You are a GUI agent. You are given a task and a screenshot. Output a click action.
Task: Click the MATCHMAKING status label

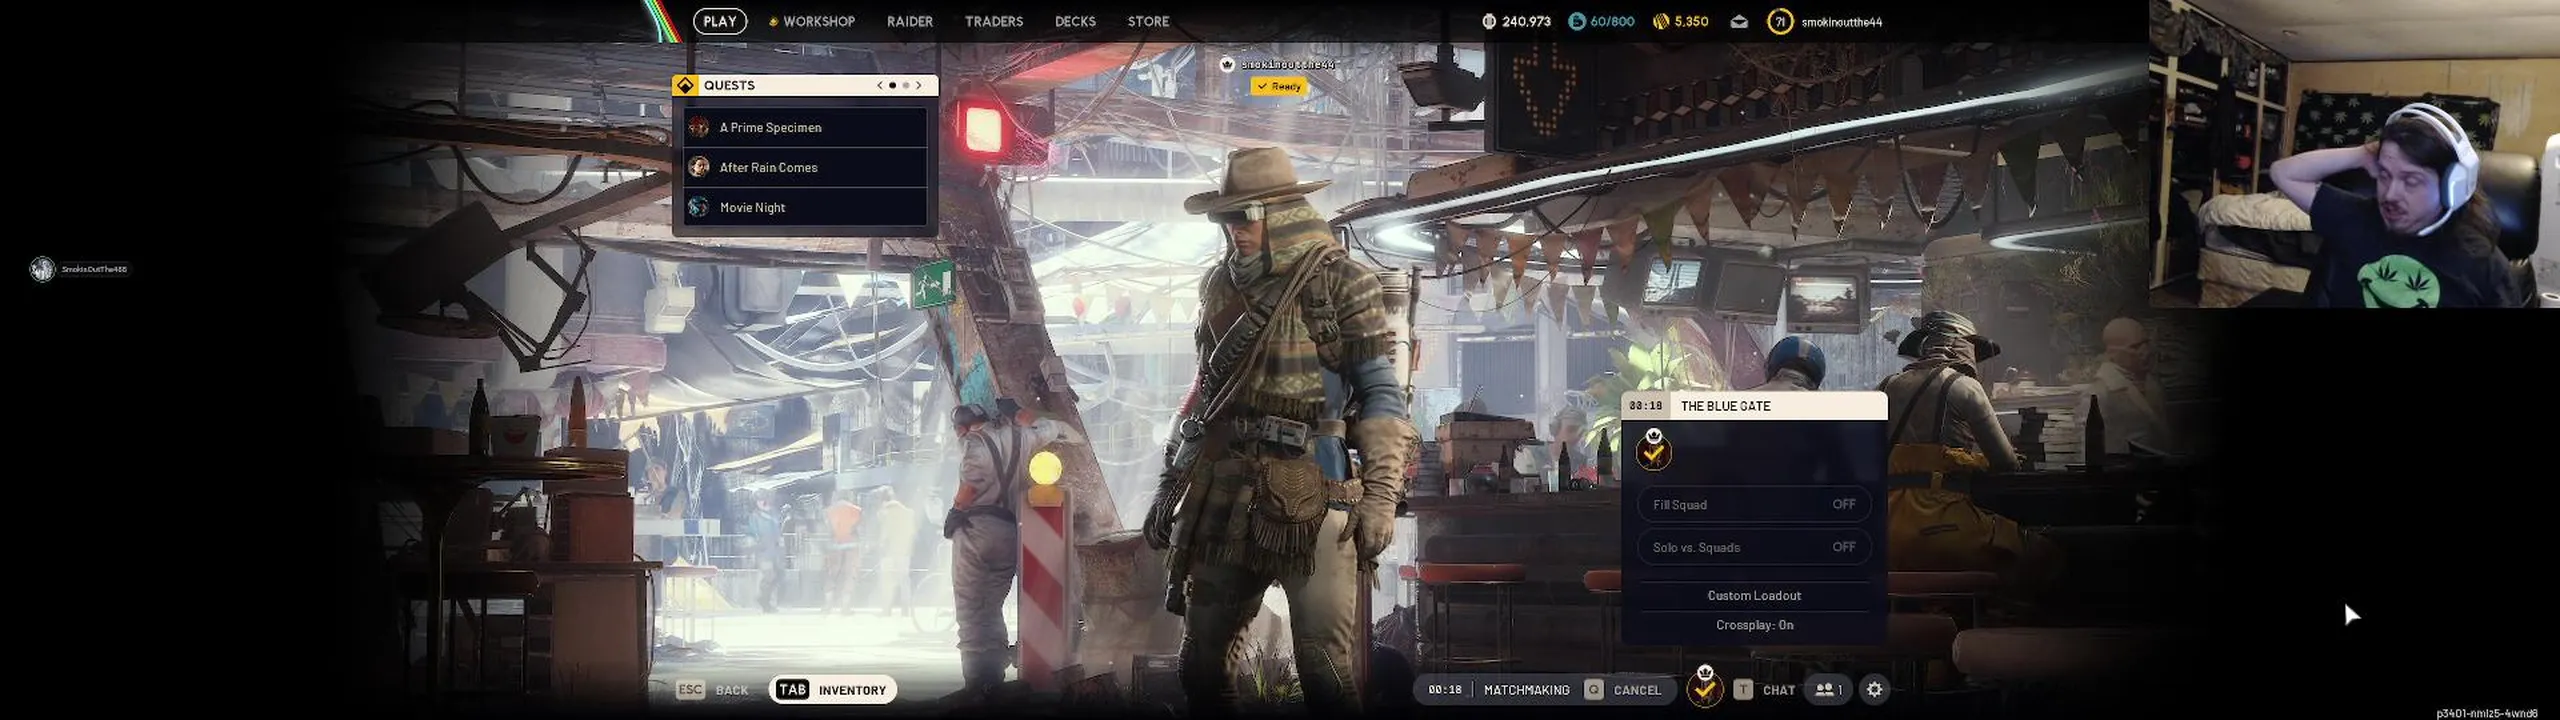[x=1526, y=690]
